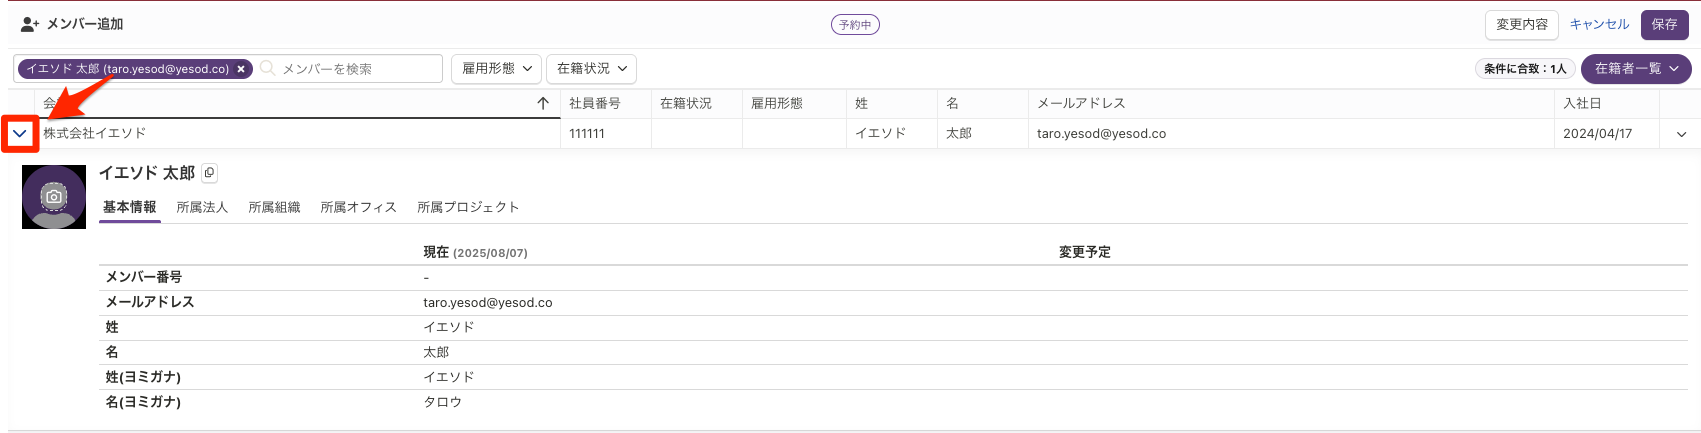The height and width of the screenshot is (433, 1701).
Task: Expand the 在籍者一覧 dropdown button
Action: pyautogui.click(x=1636, y=68)
